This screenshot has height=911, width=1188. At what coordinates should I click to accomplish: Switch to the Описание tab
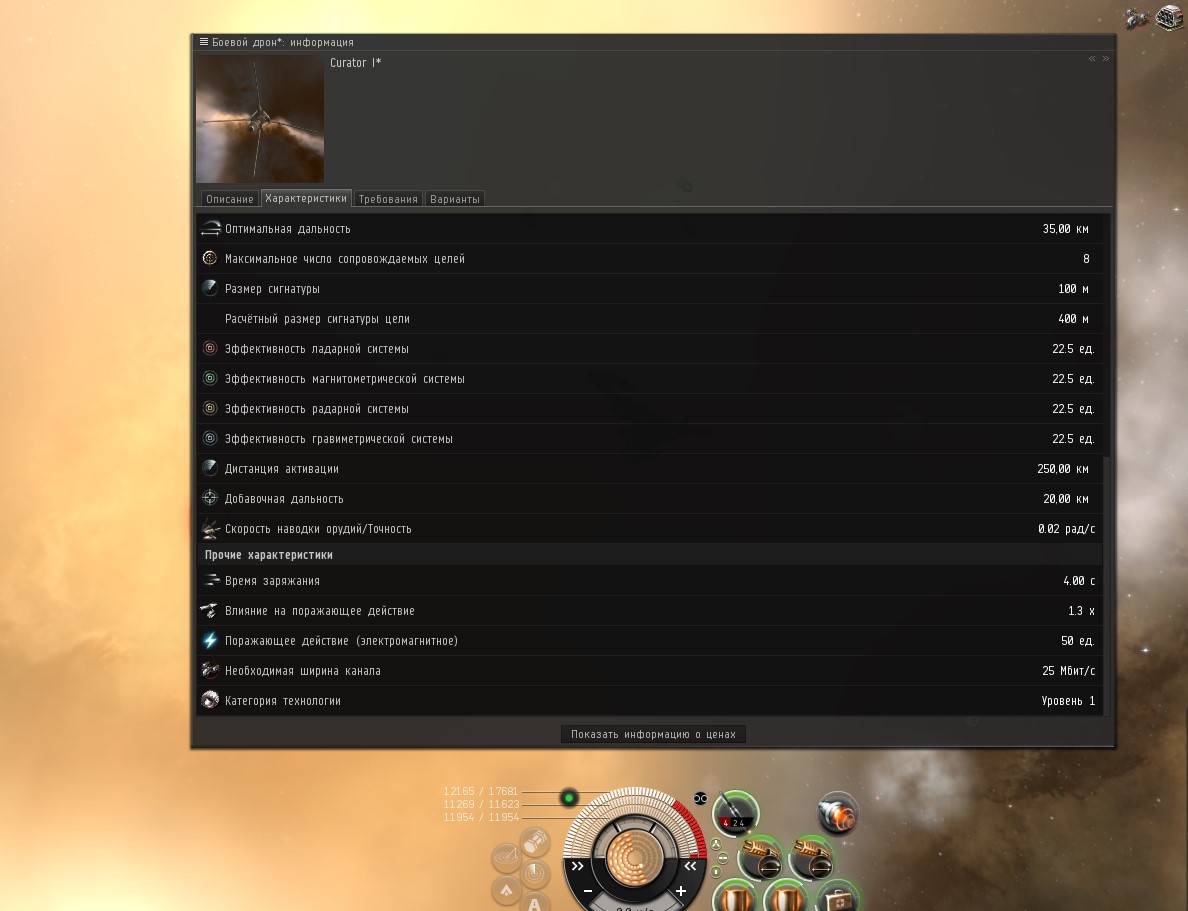pyautogui.click(x=230, y=199)
